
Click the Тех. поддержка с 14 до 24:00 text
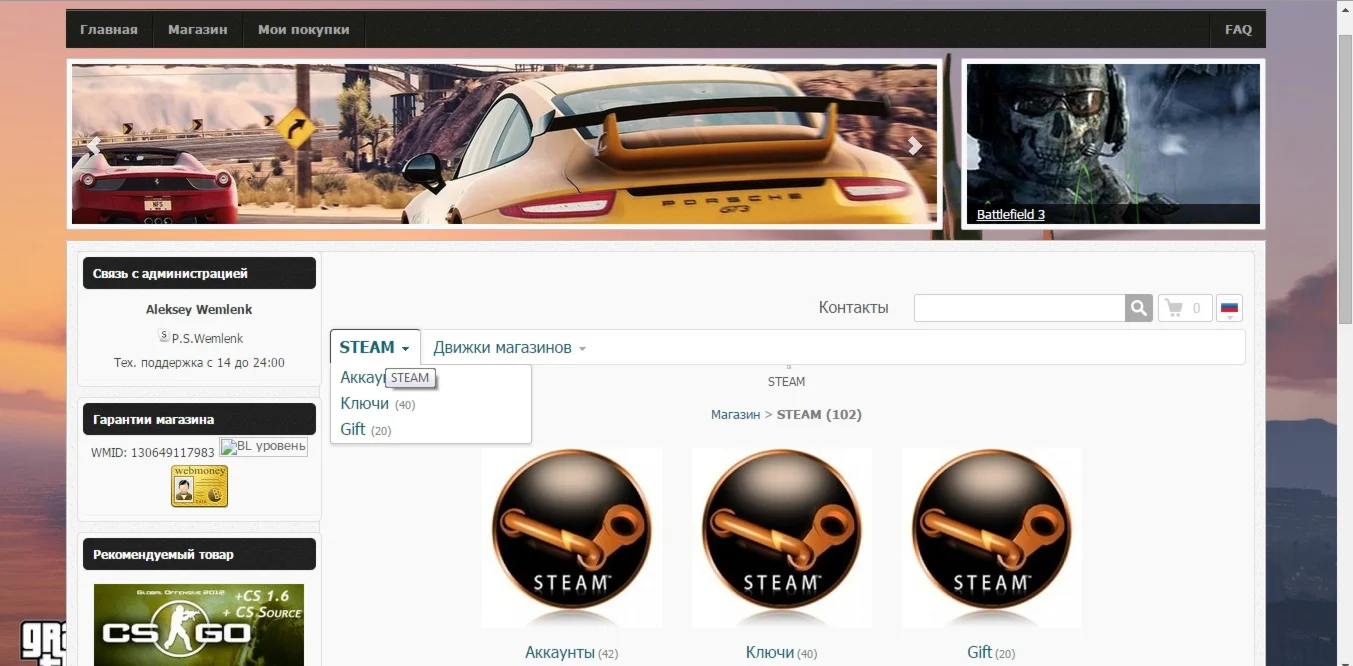coord(199,363)
